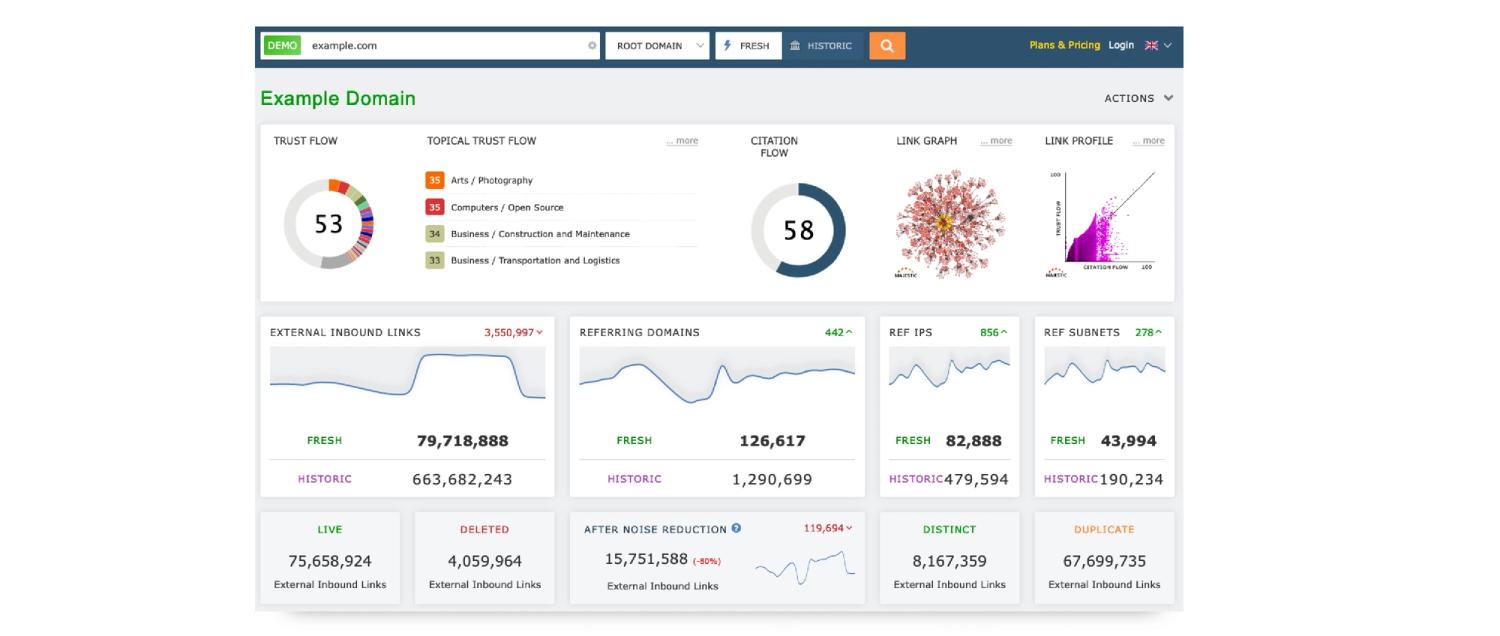Expand the Actions menu
1500x636 pixels.
click(1139, 98)
